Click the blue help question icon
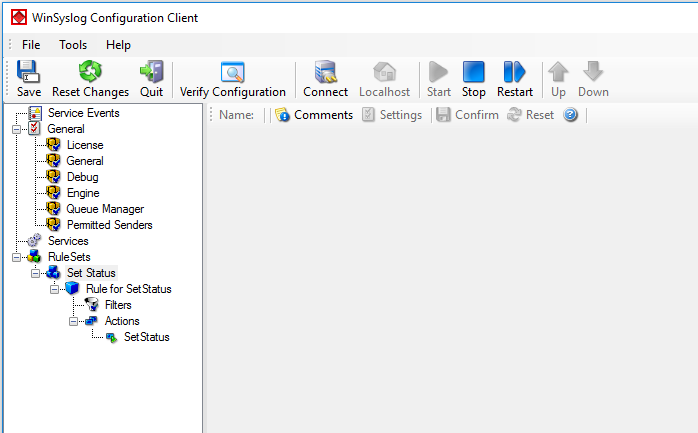The height and width of the screenshot is (433, 698). (x=570, y=115)
